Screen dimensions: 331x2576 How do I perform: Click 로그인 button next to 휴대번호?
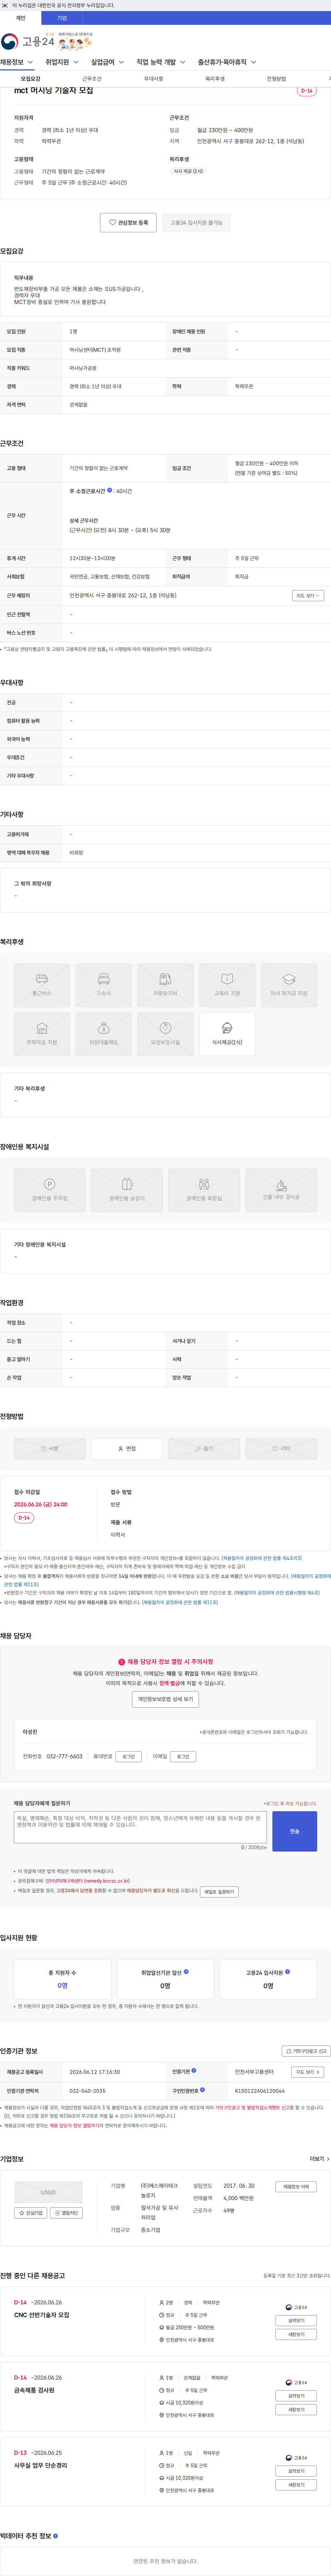[128, 1756]
